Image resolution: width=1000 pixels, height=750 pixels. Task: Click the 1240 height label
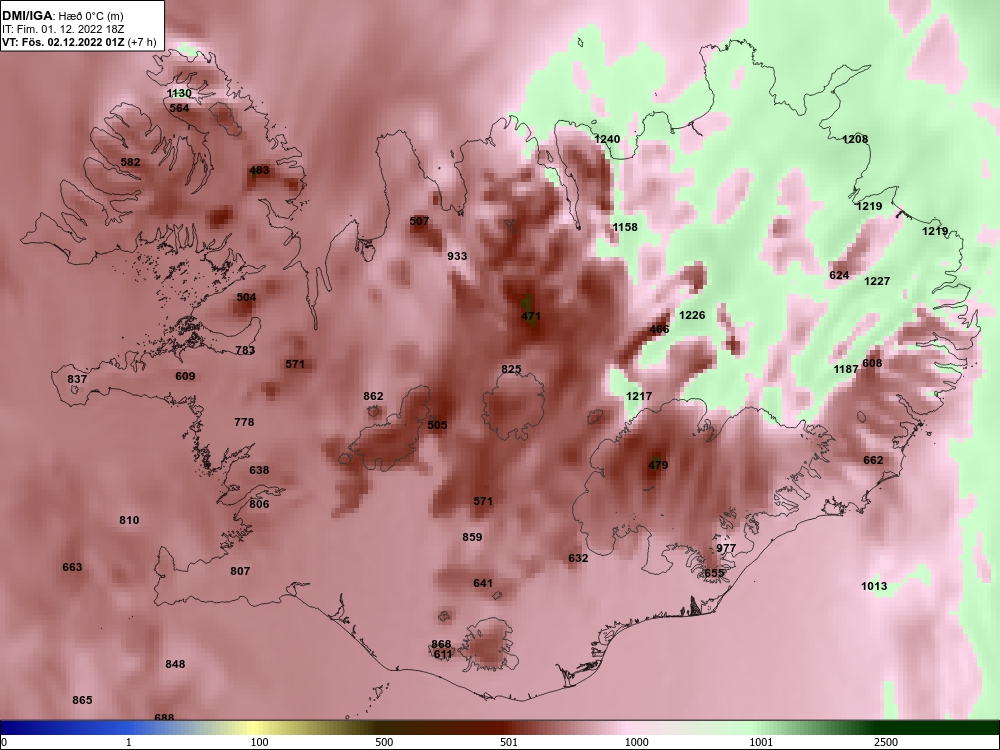coord(607,139)
